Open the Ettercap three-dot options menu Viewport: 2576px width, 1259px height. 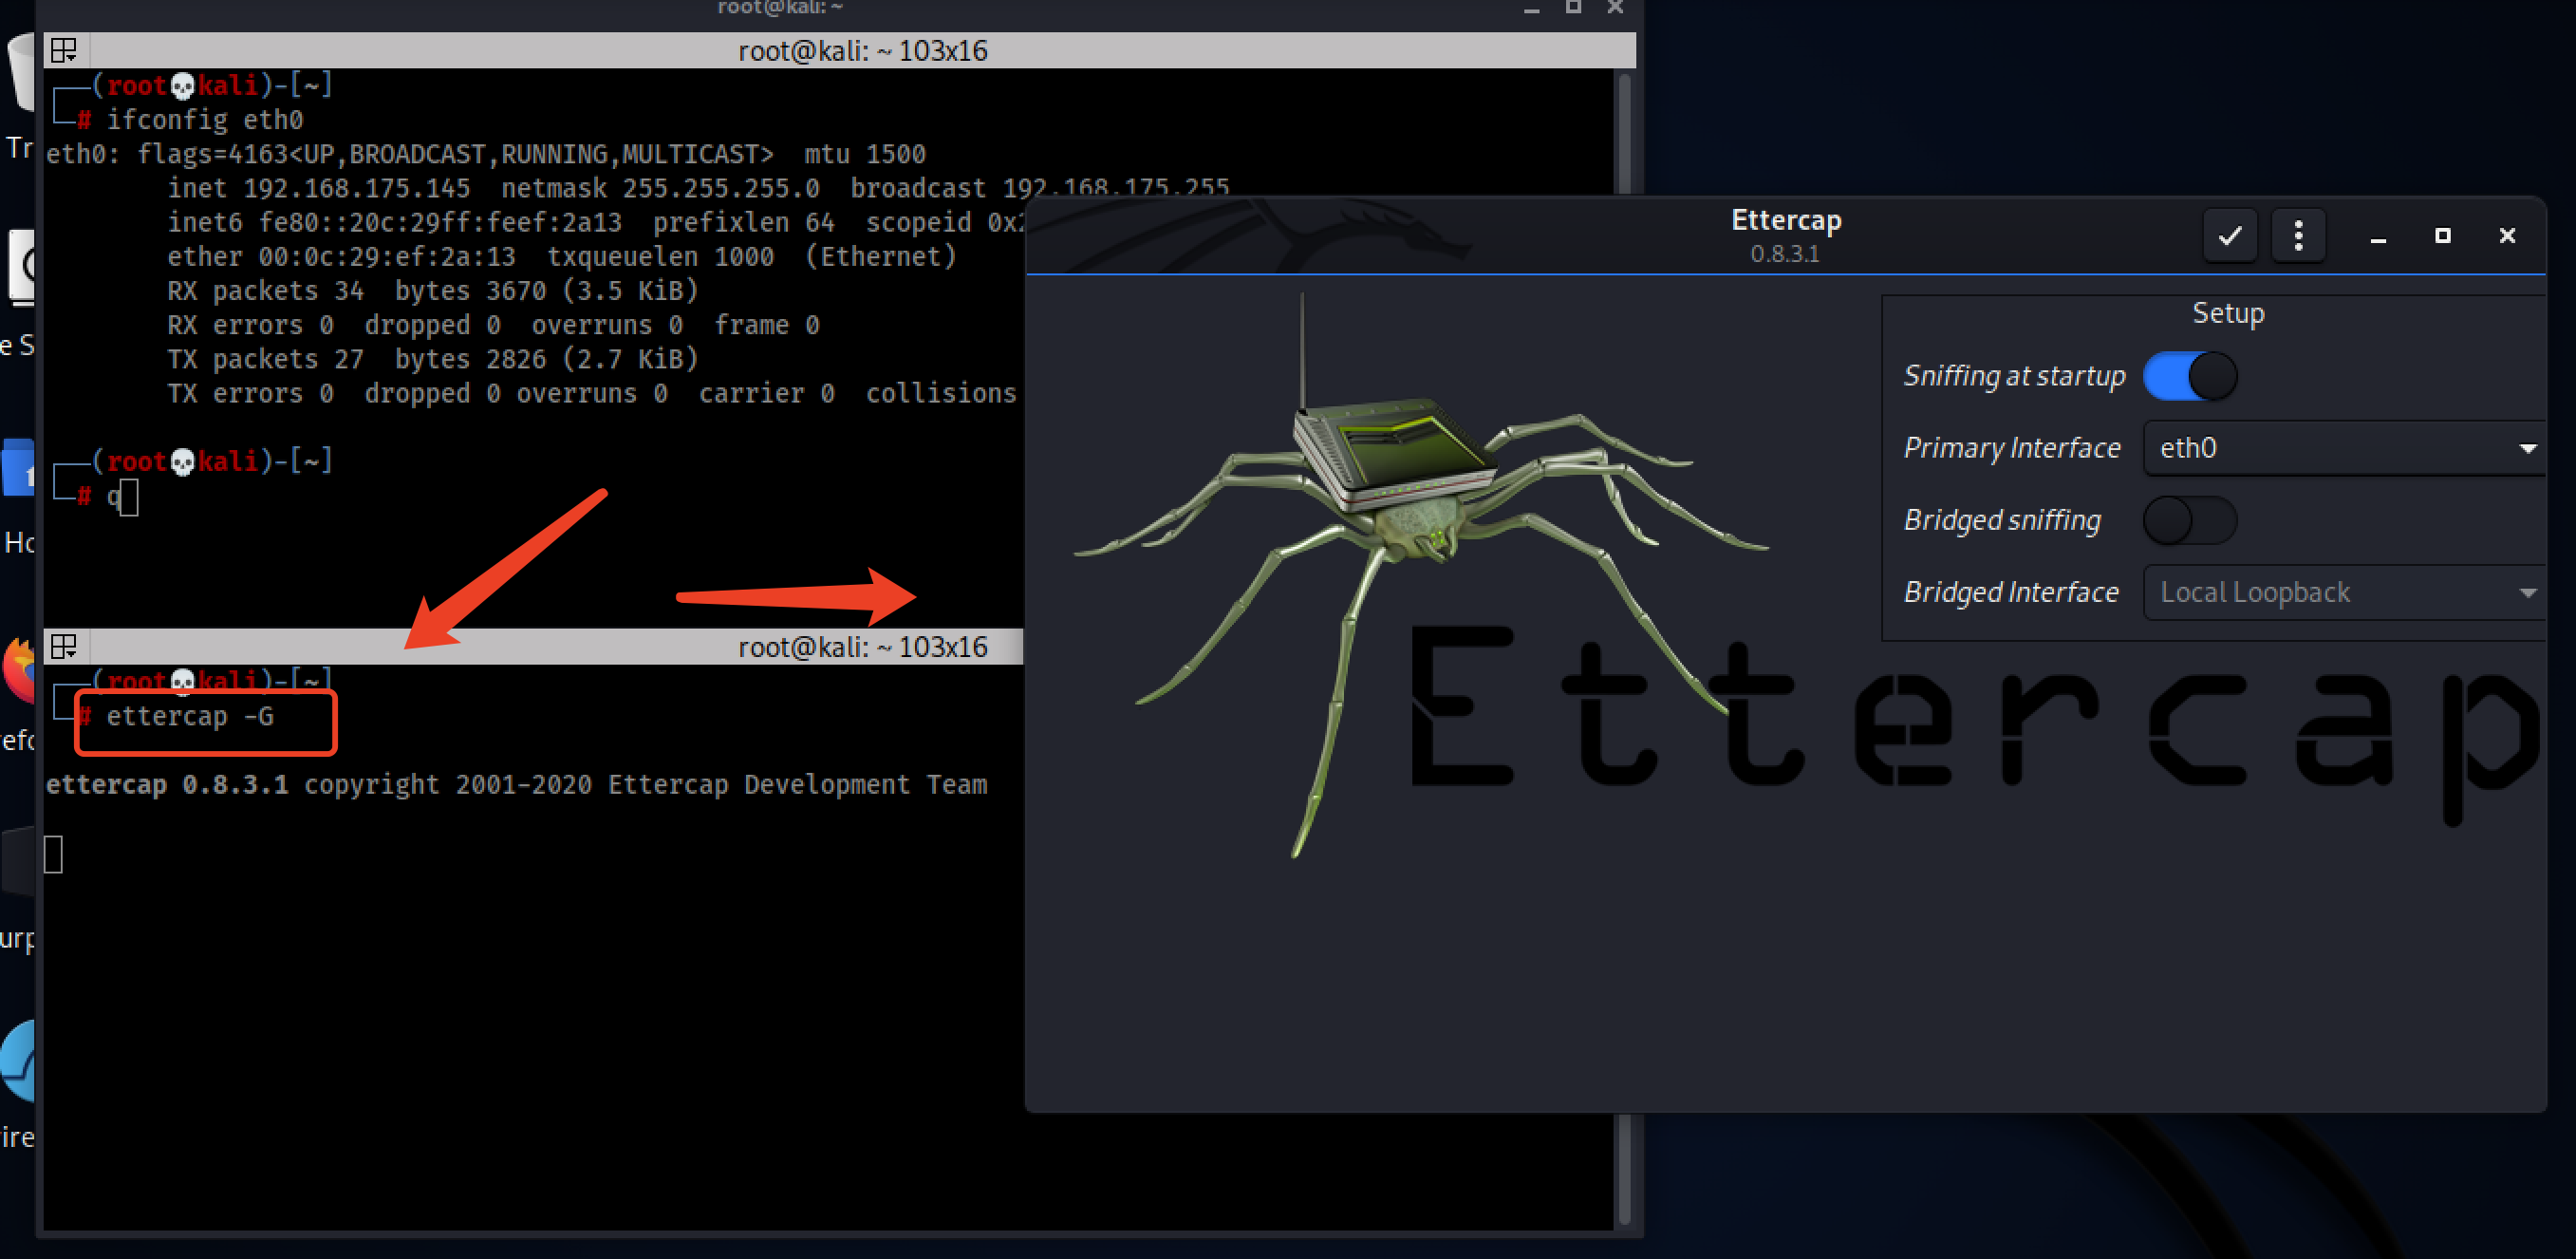tap(2298, 236)
